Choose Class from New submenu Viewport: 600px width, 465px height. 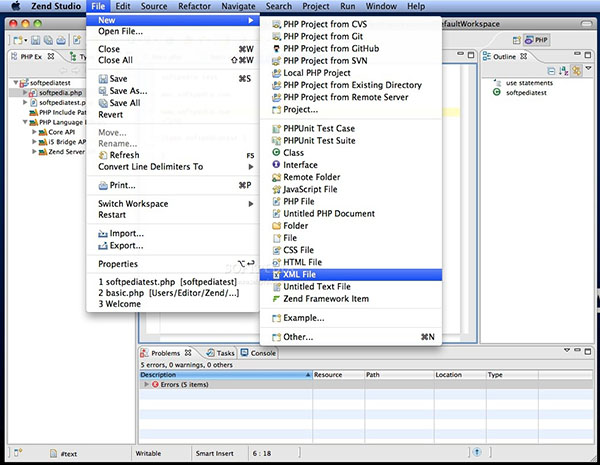351,153
